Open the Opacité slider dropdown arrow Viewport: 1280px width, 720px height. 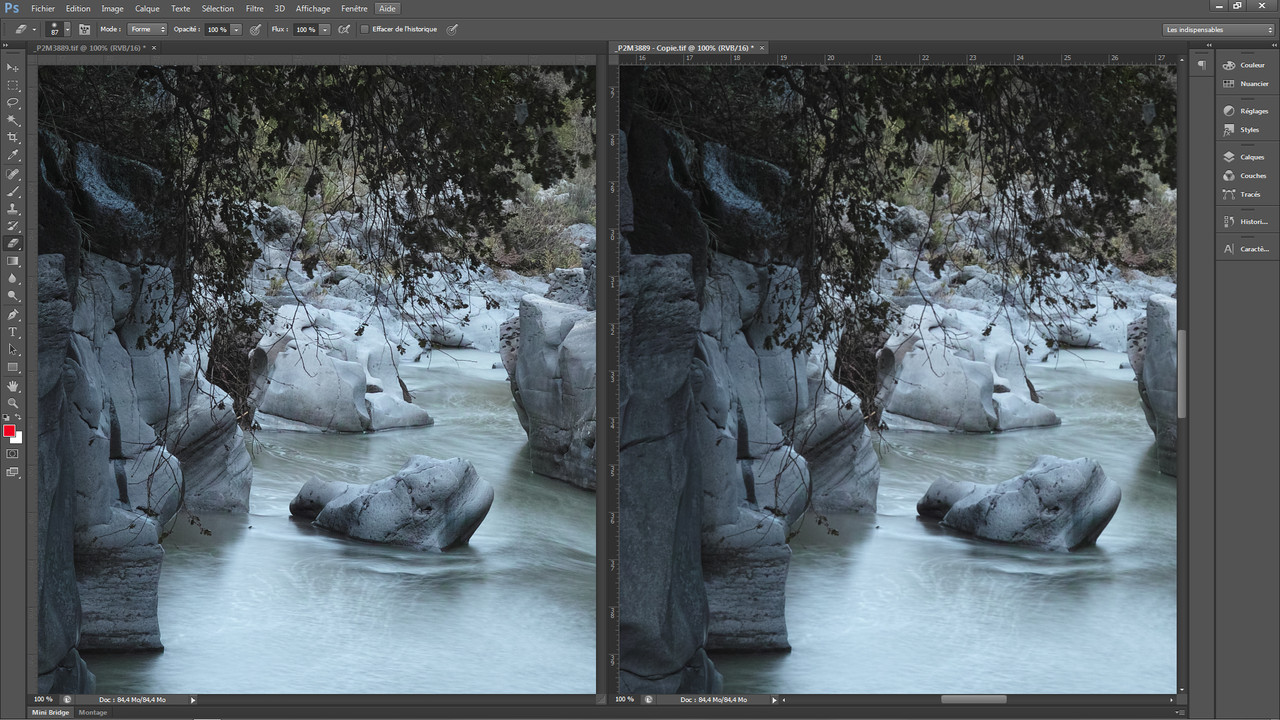tap(237, 29)
